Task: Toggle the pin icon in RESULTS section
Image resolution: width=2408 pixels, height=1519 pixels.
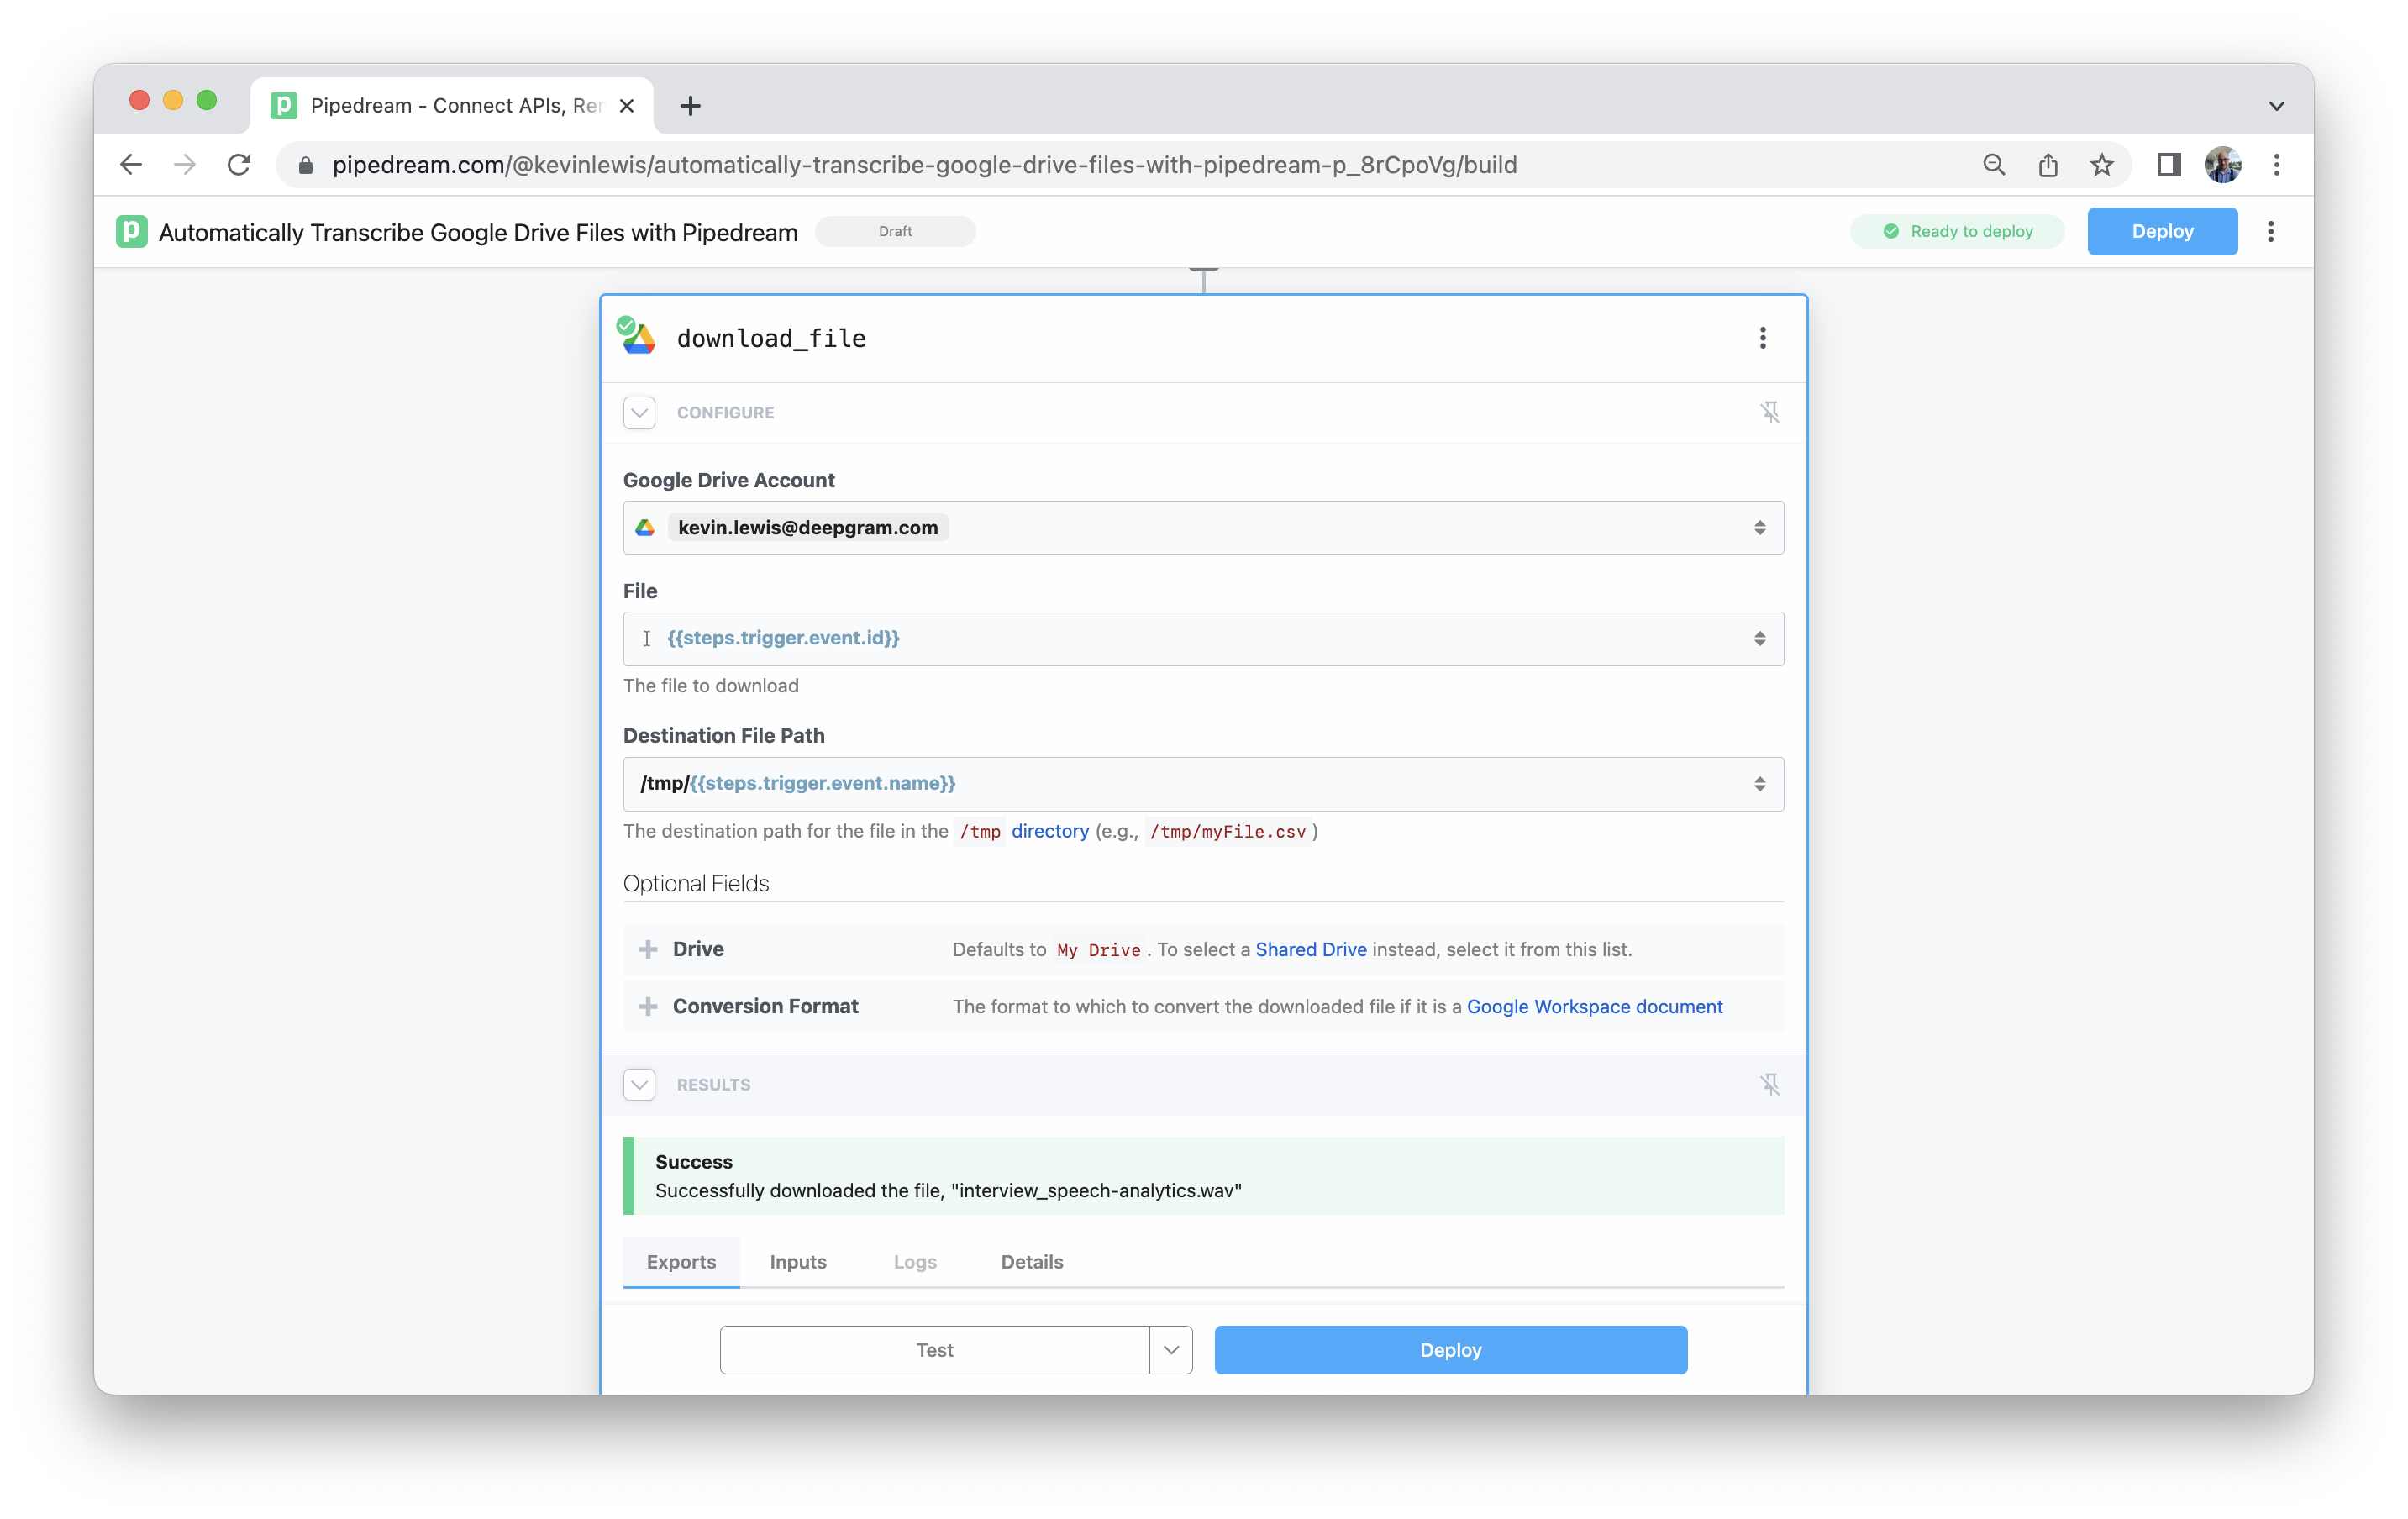Action: point(1769,1085)
